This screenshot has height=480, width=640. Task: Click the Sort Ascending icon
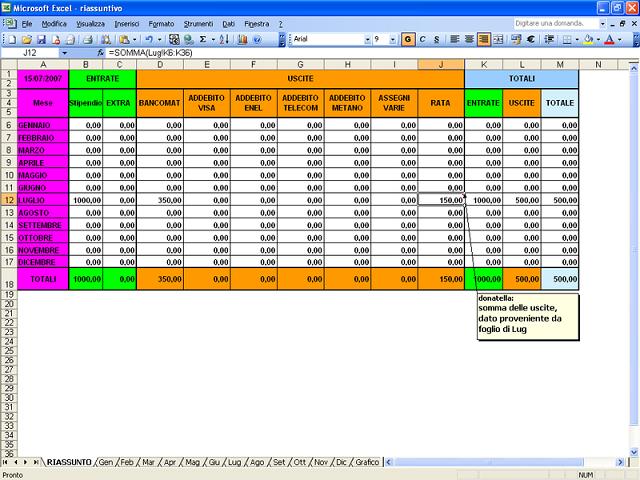pos(225,39)
